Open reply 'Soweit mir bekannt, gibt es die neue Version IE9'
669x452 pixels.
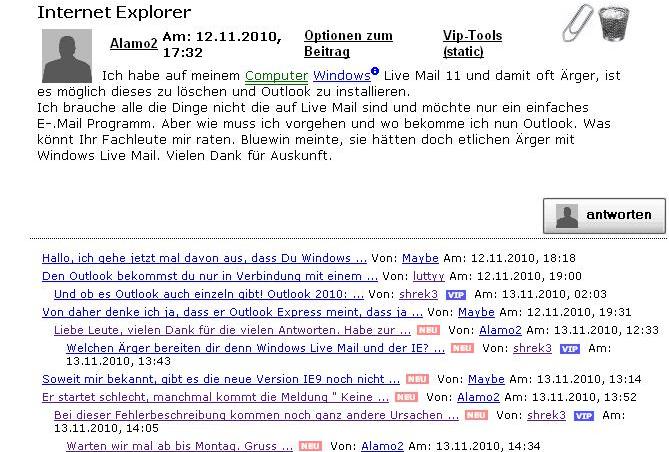point(221,379)
